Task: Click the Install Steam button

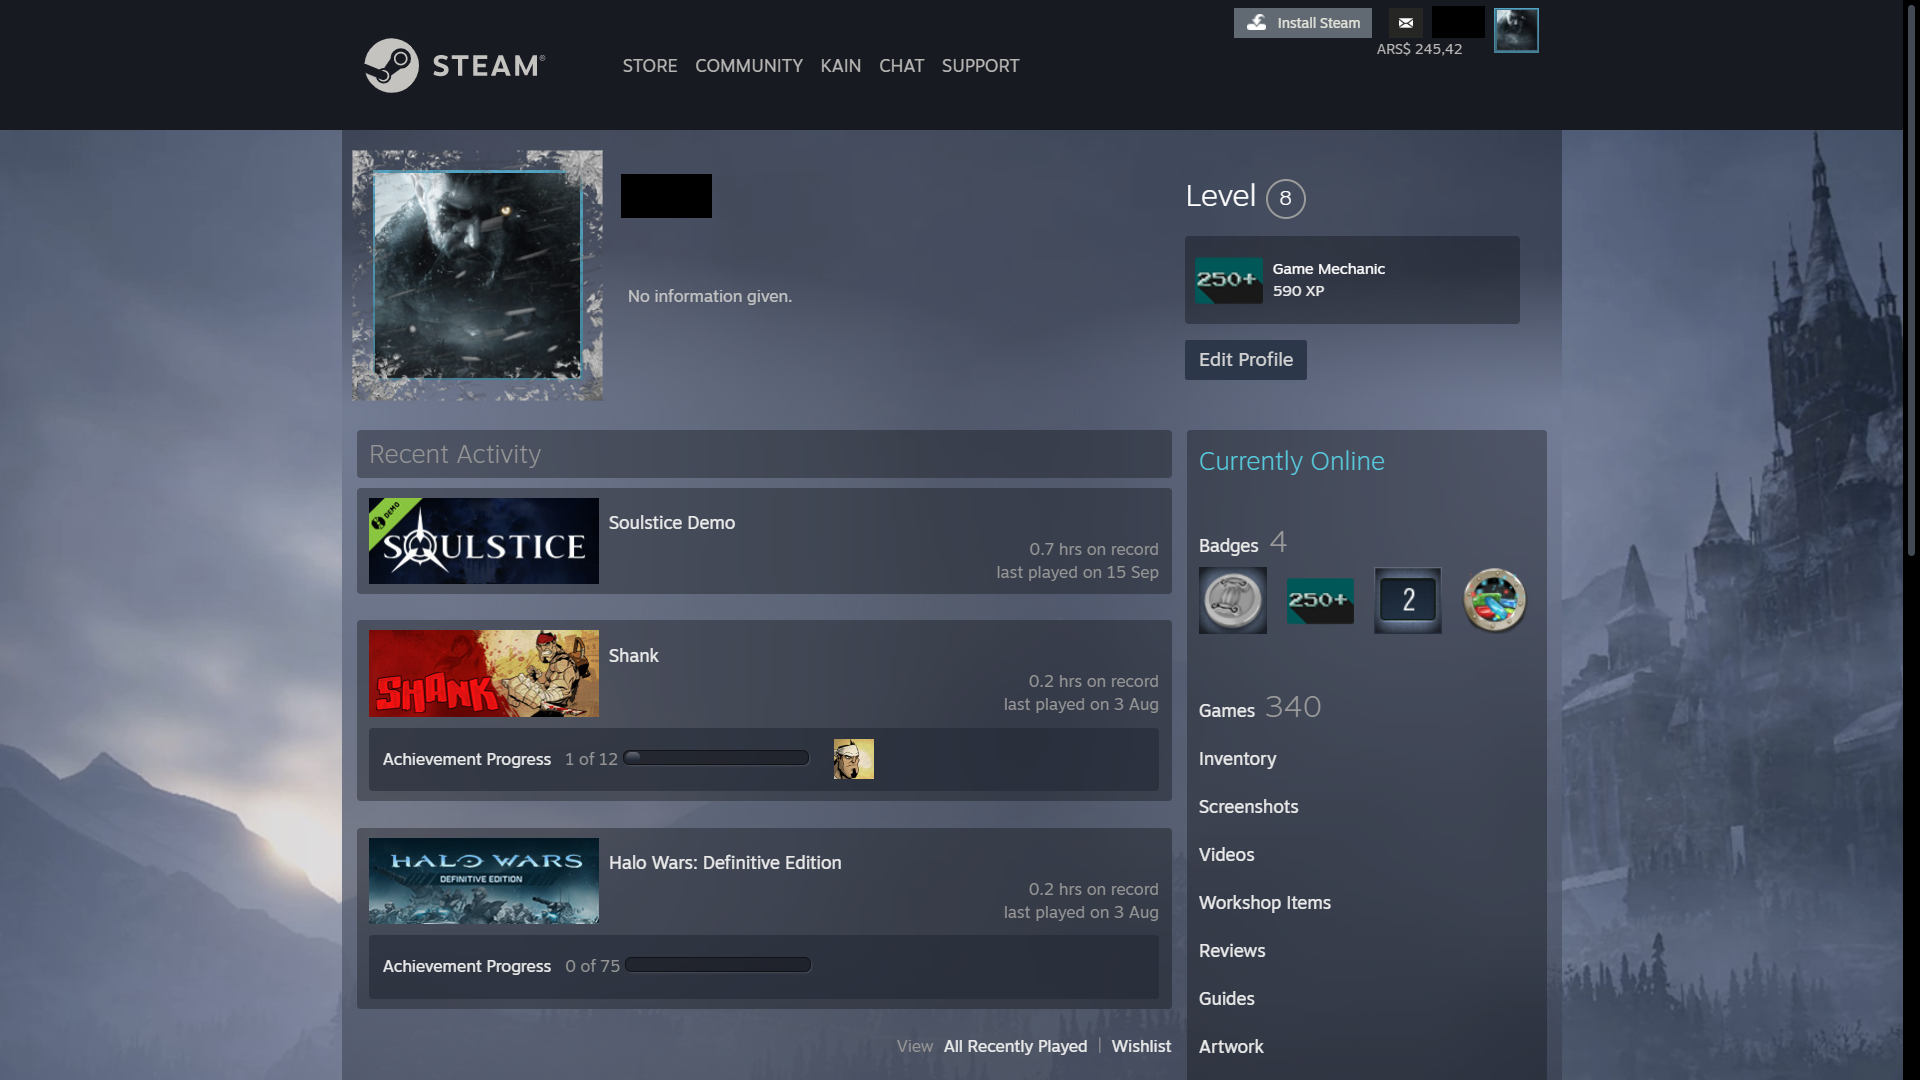Action: [x=1303, y=23]
